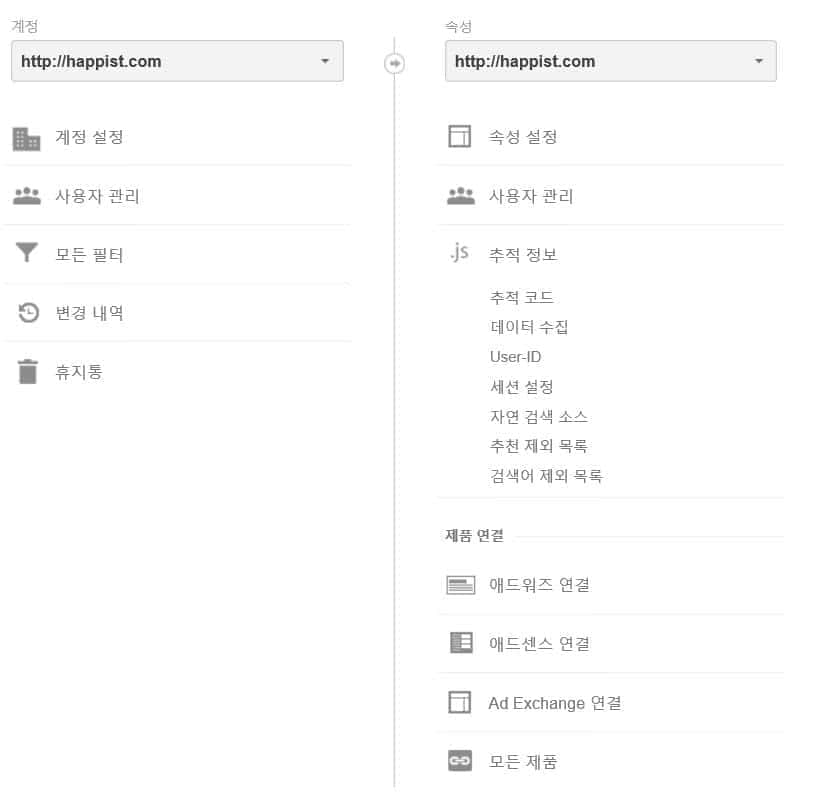Screen dimensions: 813x795
Task: Click the 모든 필터 funnel icon
Action: pyautogui.click(x=27, y=254)
